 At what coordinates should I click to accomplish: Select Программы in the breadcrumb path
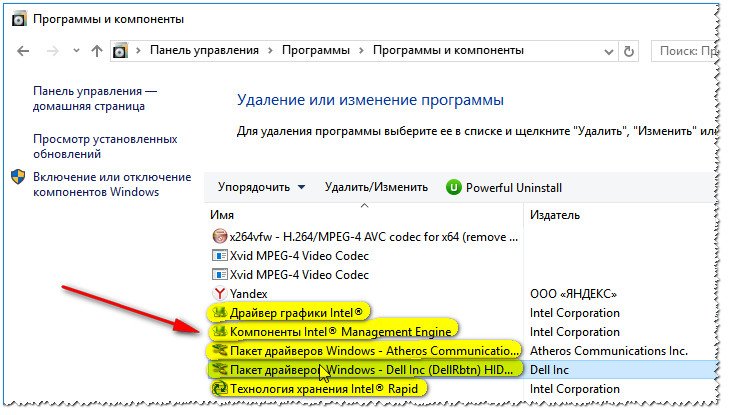[x=318, y=50]
